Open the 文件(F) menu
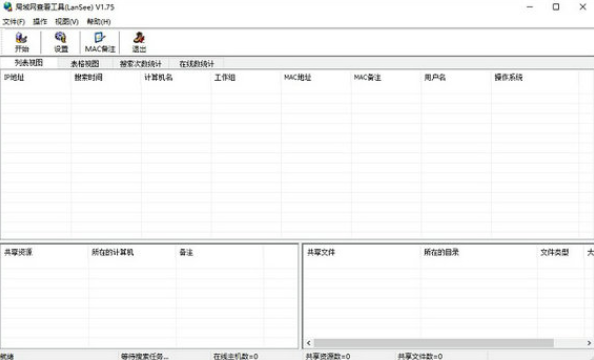The image size is (594, 360). pos(14,22)
